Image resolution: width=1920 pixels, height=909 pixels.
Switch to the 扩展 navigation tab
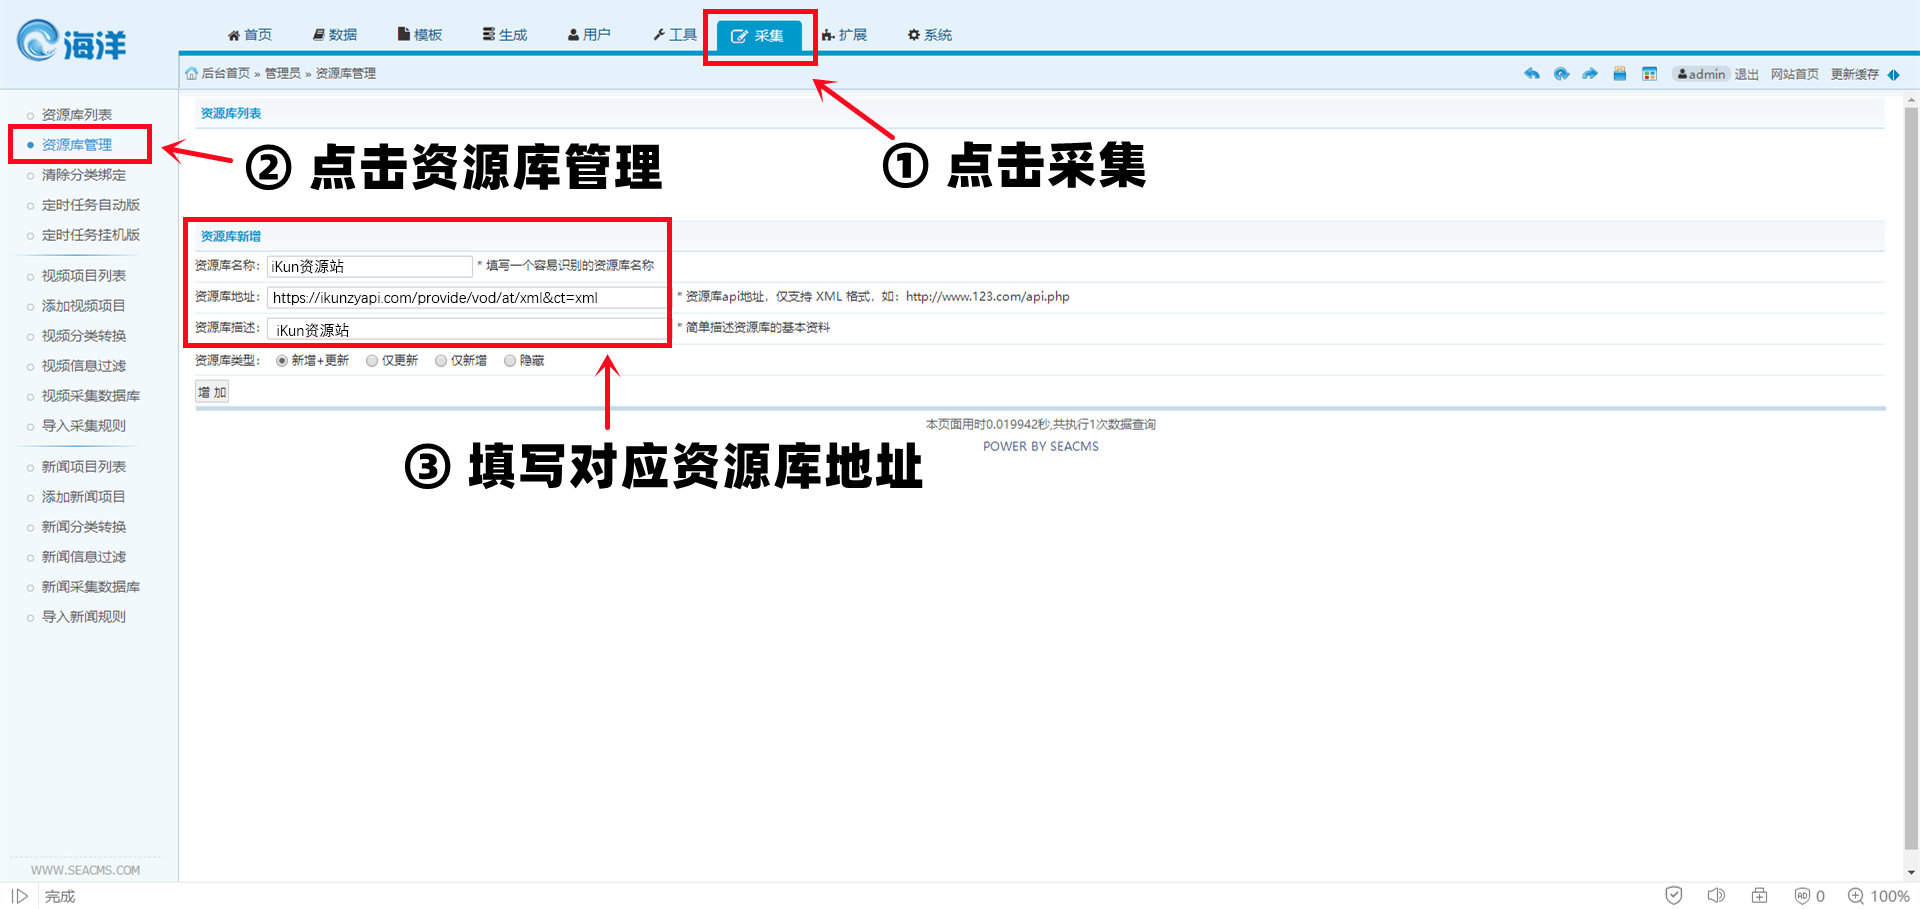[844, 35]
